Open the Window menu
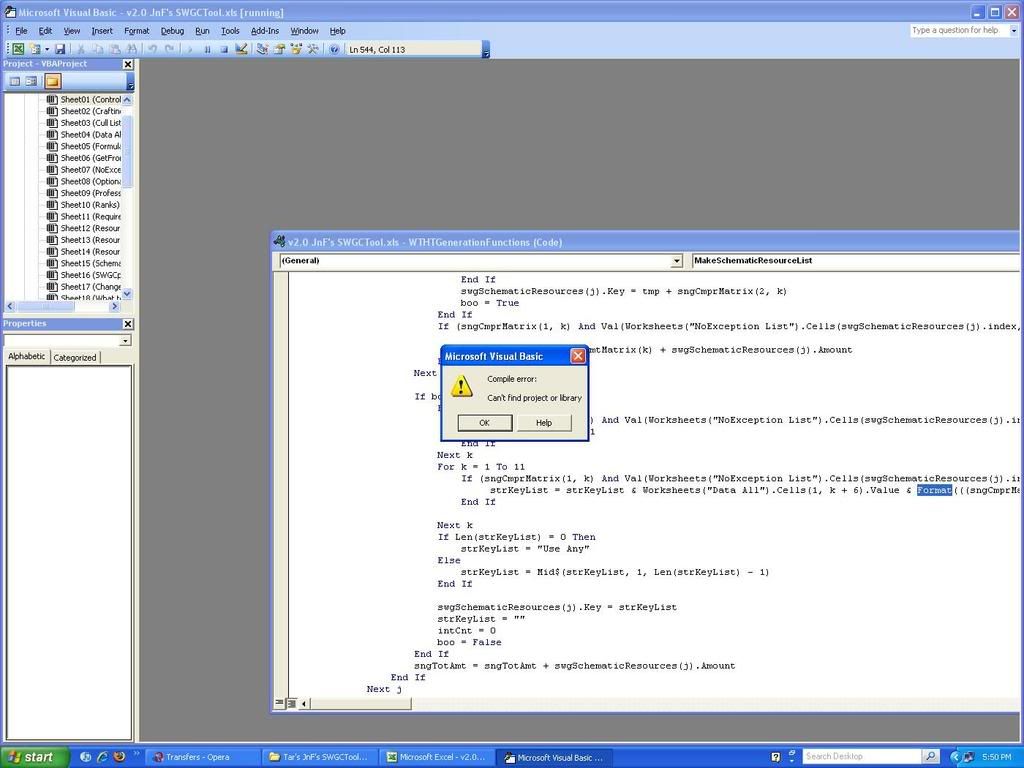The height and width of the screenshot is (768, 1024). (304, 31)
